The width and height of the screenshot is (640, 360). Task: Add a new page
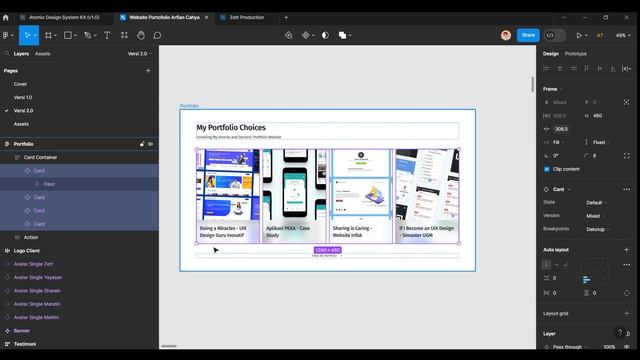tap(148, 71)
